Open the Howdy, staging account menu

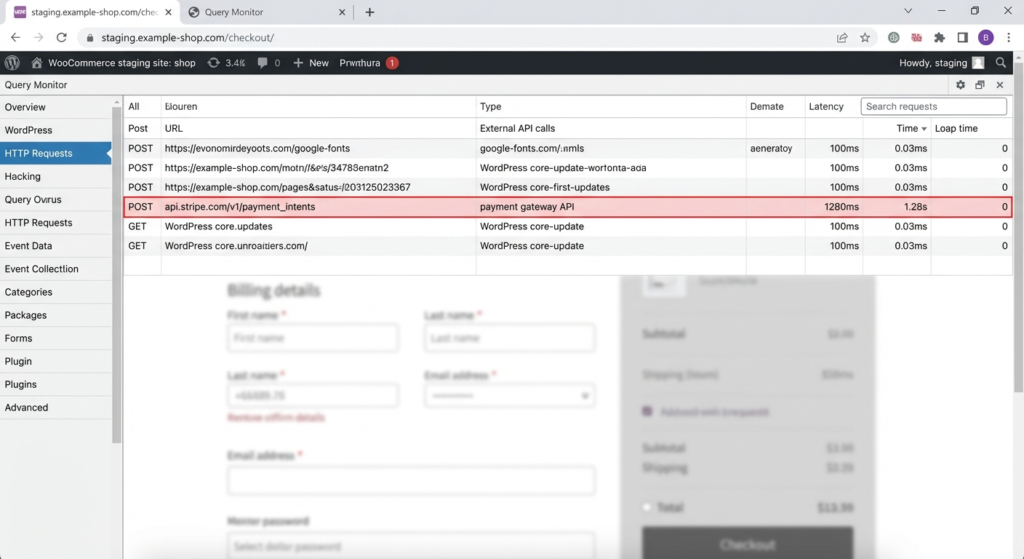pyautogui.click(x=941, y=63)
